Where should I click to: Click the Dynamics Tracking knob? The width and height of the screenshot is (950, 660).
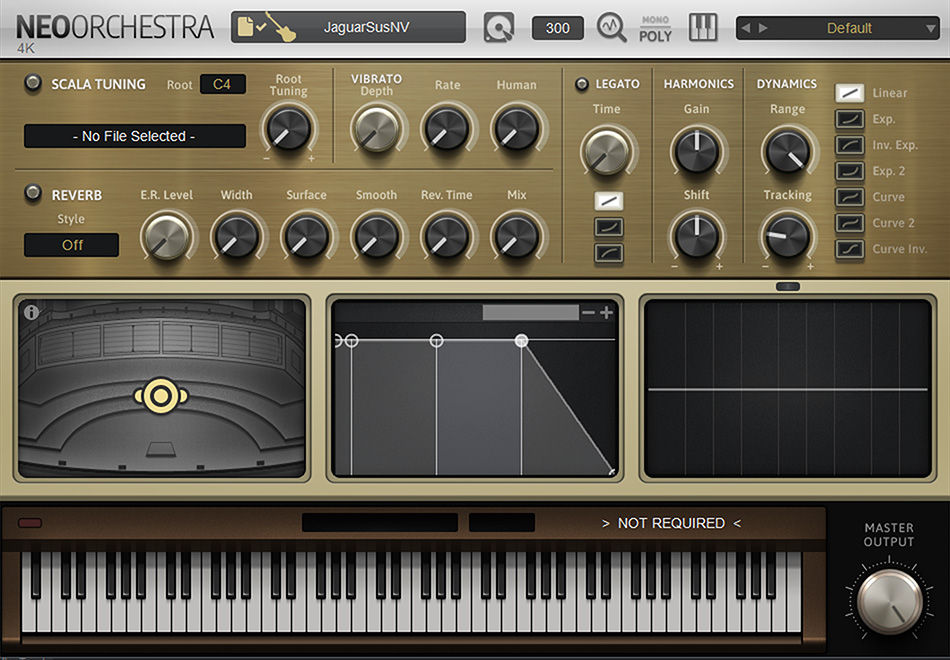tap(788, 235)
